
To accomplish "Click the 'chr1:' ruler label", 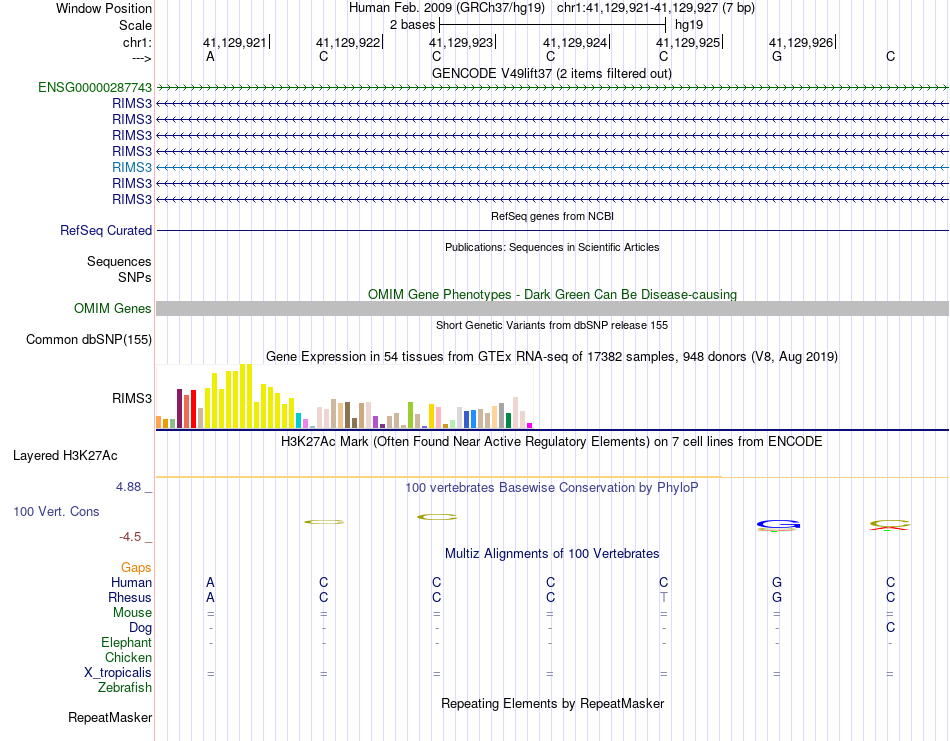I will click(x=137, y=42).
